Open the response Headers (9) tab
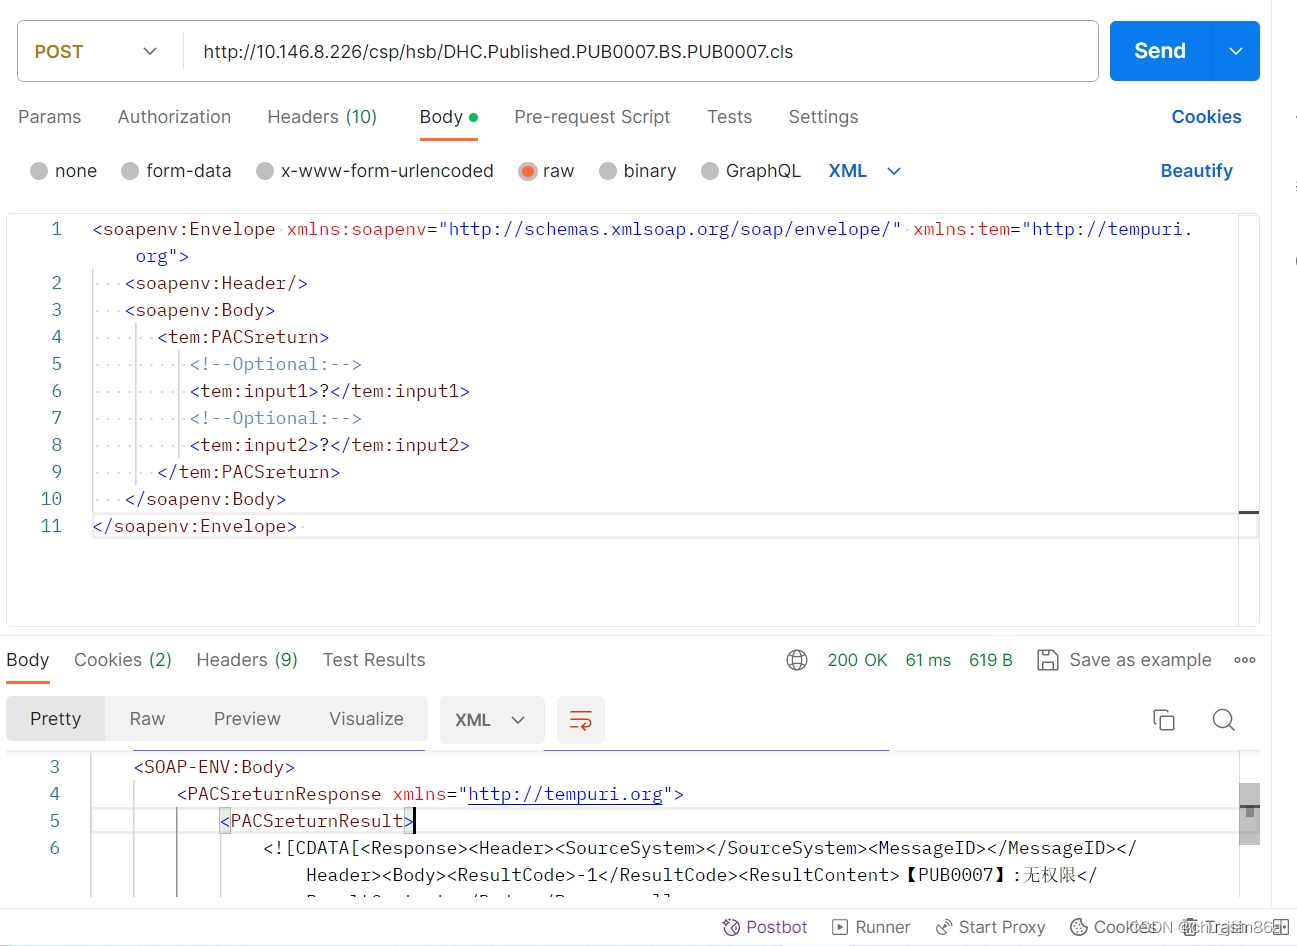This screenshot has width=1297, height=946. 247,660
